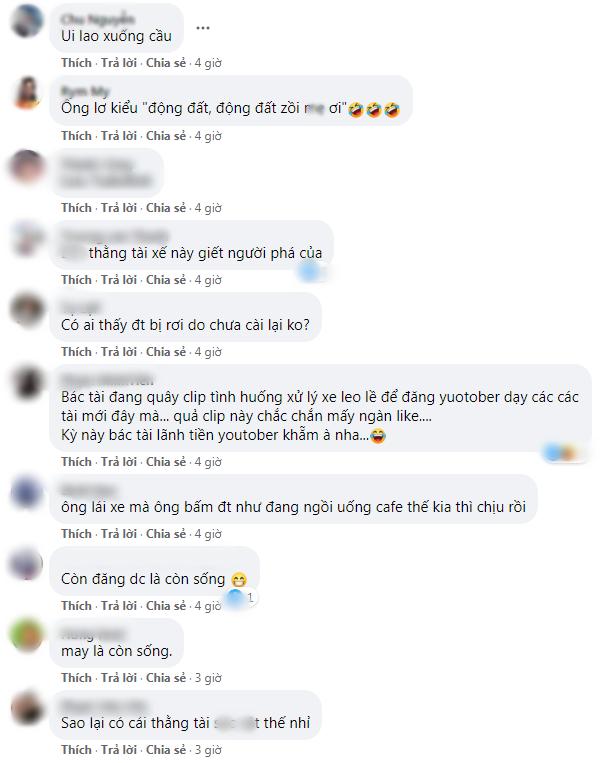The image size is (608, 763).
Task: Like the 'Ui lao xuống cầu' comment
Action: (x=76, y=63)
